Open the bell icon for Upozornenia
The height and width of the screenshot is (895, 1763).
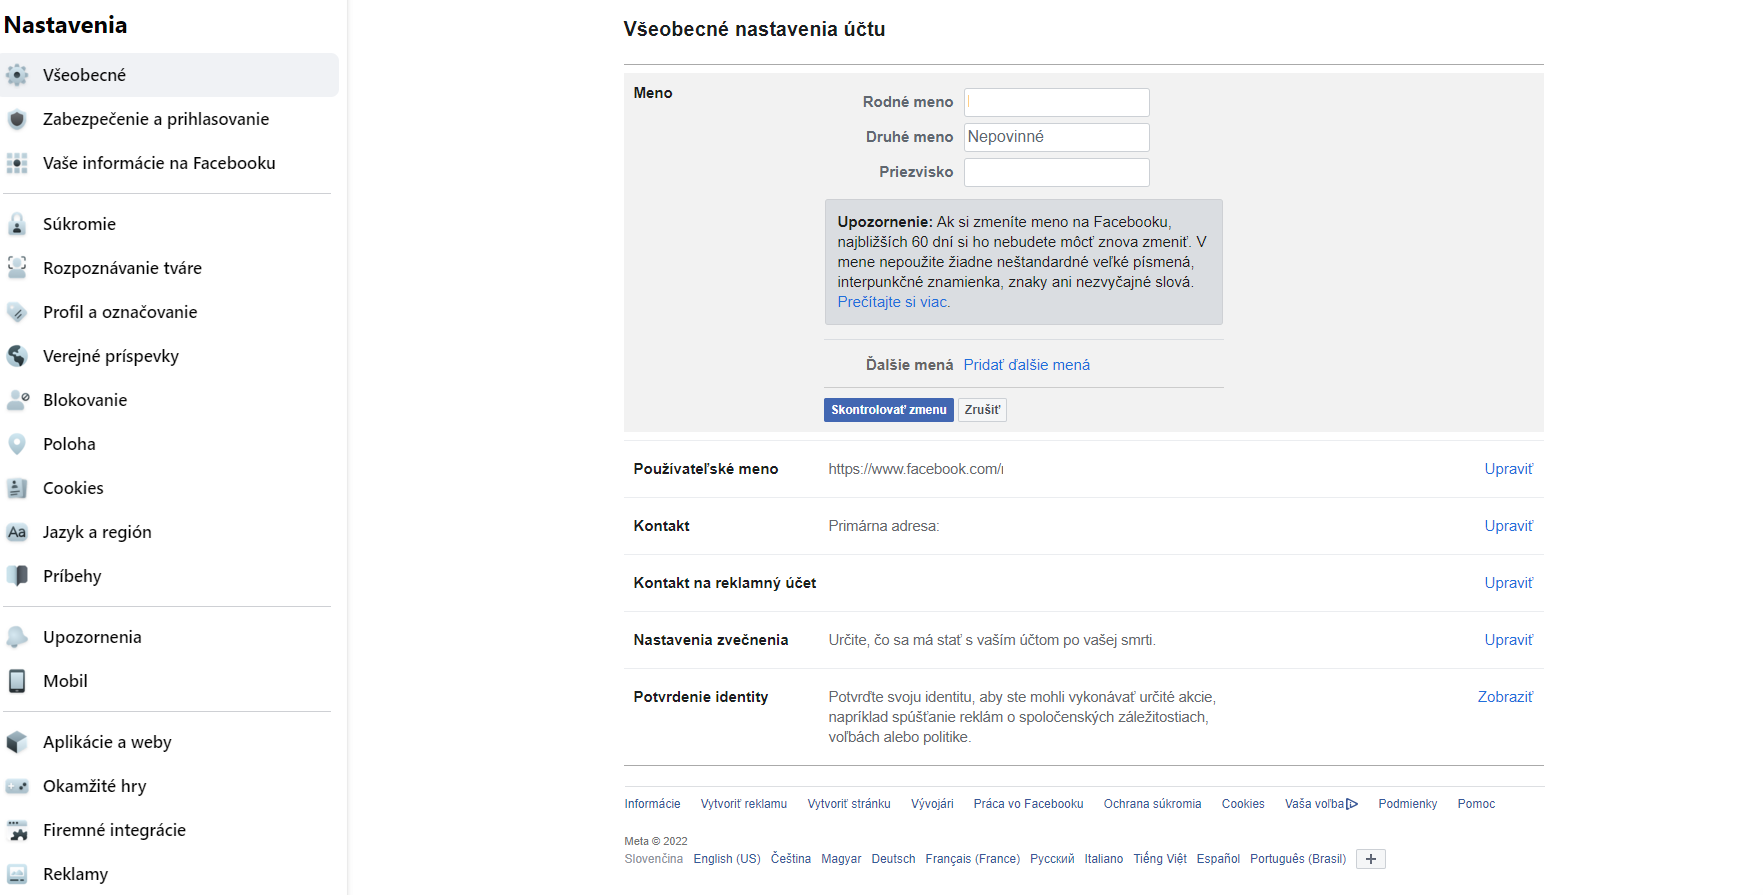(x=17, y=637)
